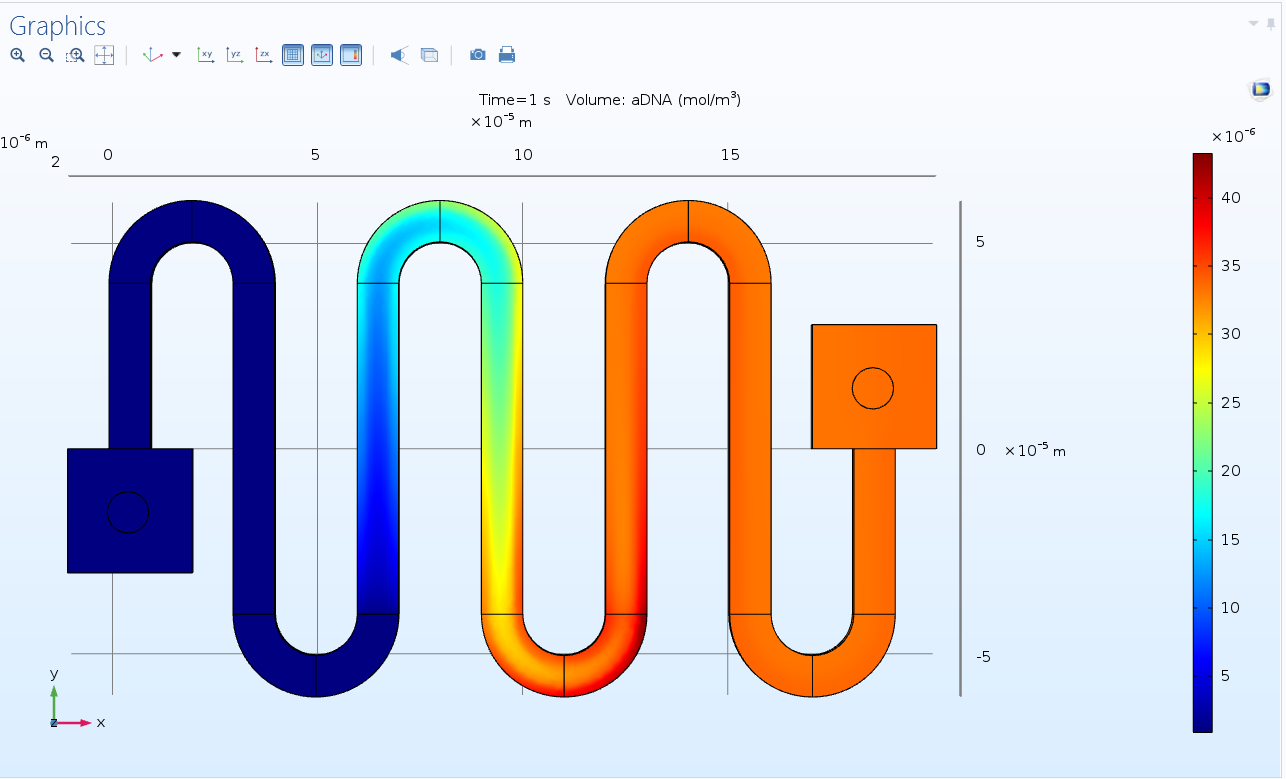Click the legend value 40
This screenshot has width=1286, height=779.
pos(1231,198)
